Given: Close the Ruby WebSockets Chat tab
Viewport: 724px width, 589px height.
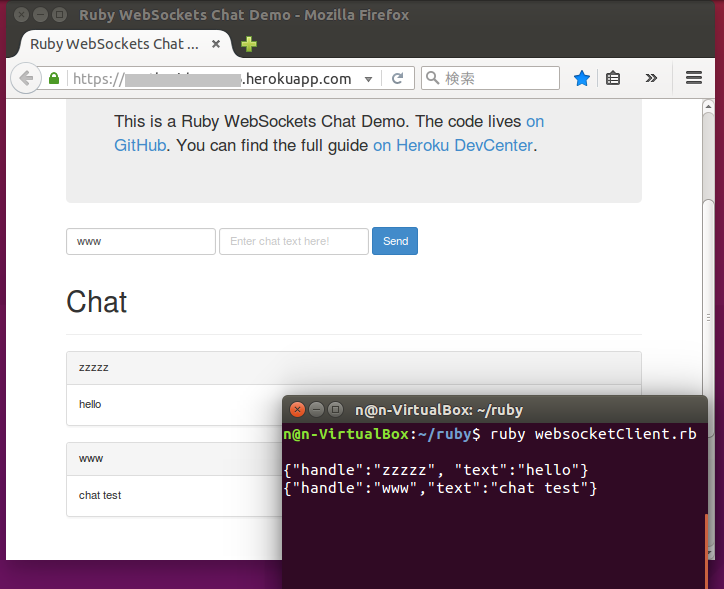Looking at the screenshot, I should pos(216,44).
